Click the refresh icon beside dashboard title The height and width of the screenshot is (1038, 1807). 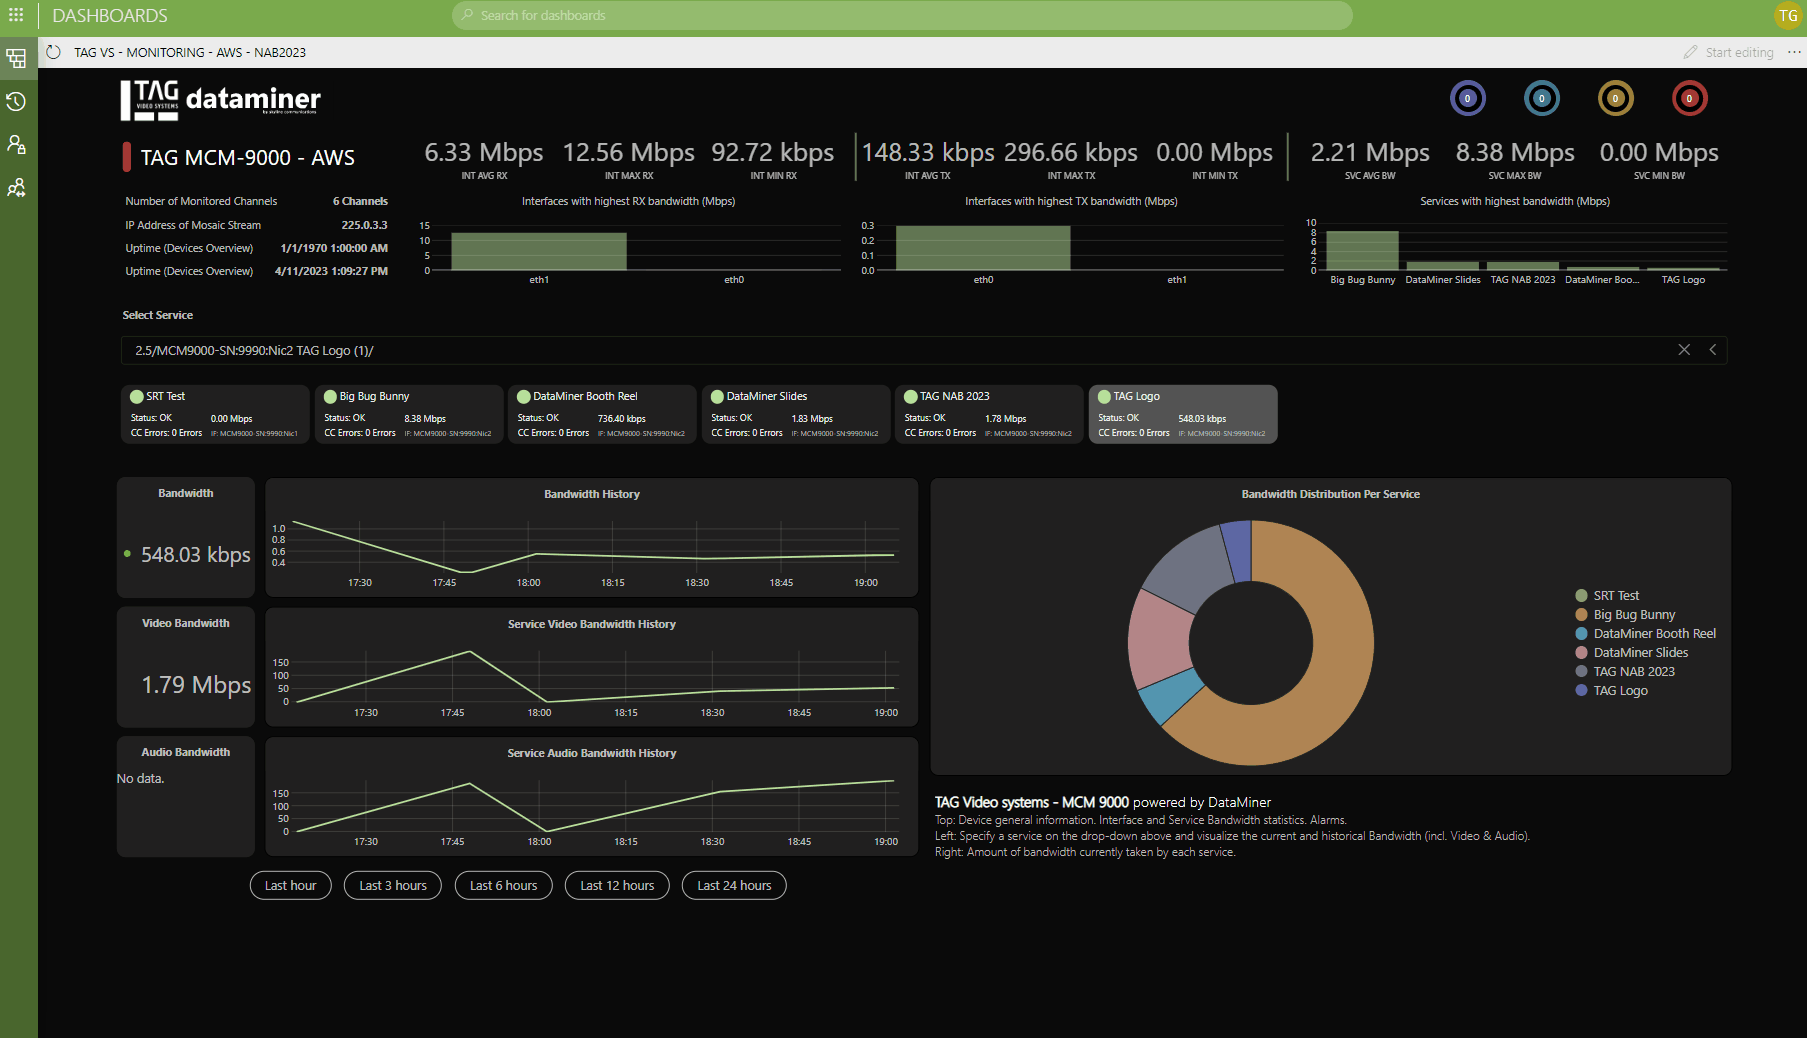[x=54, y=52]
